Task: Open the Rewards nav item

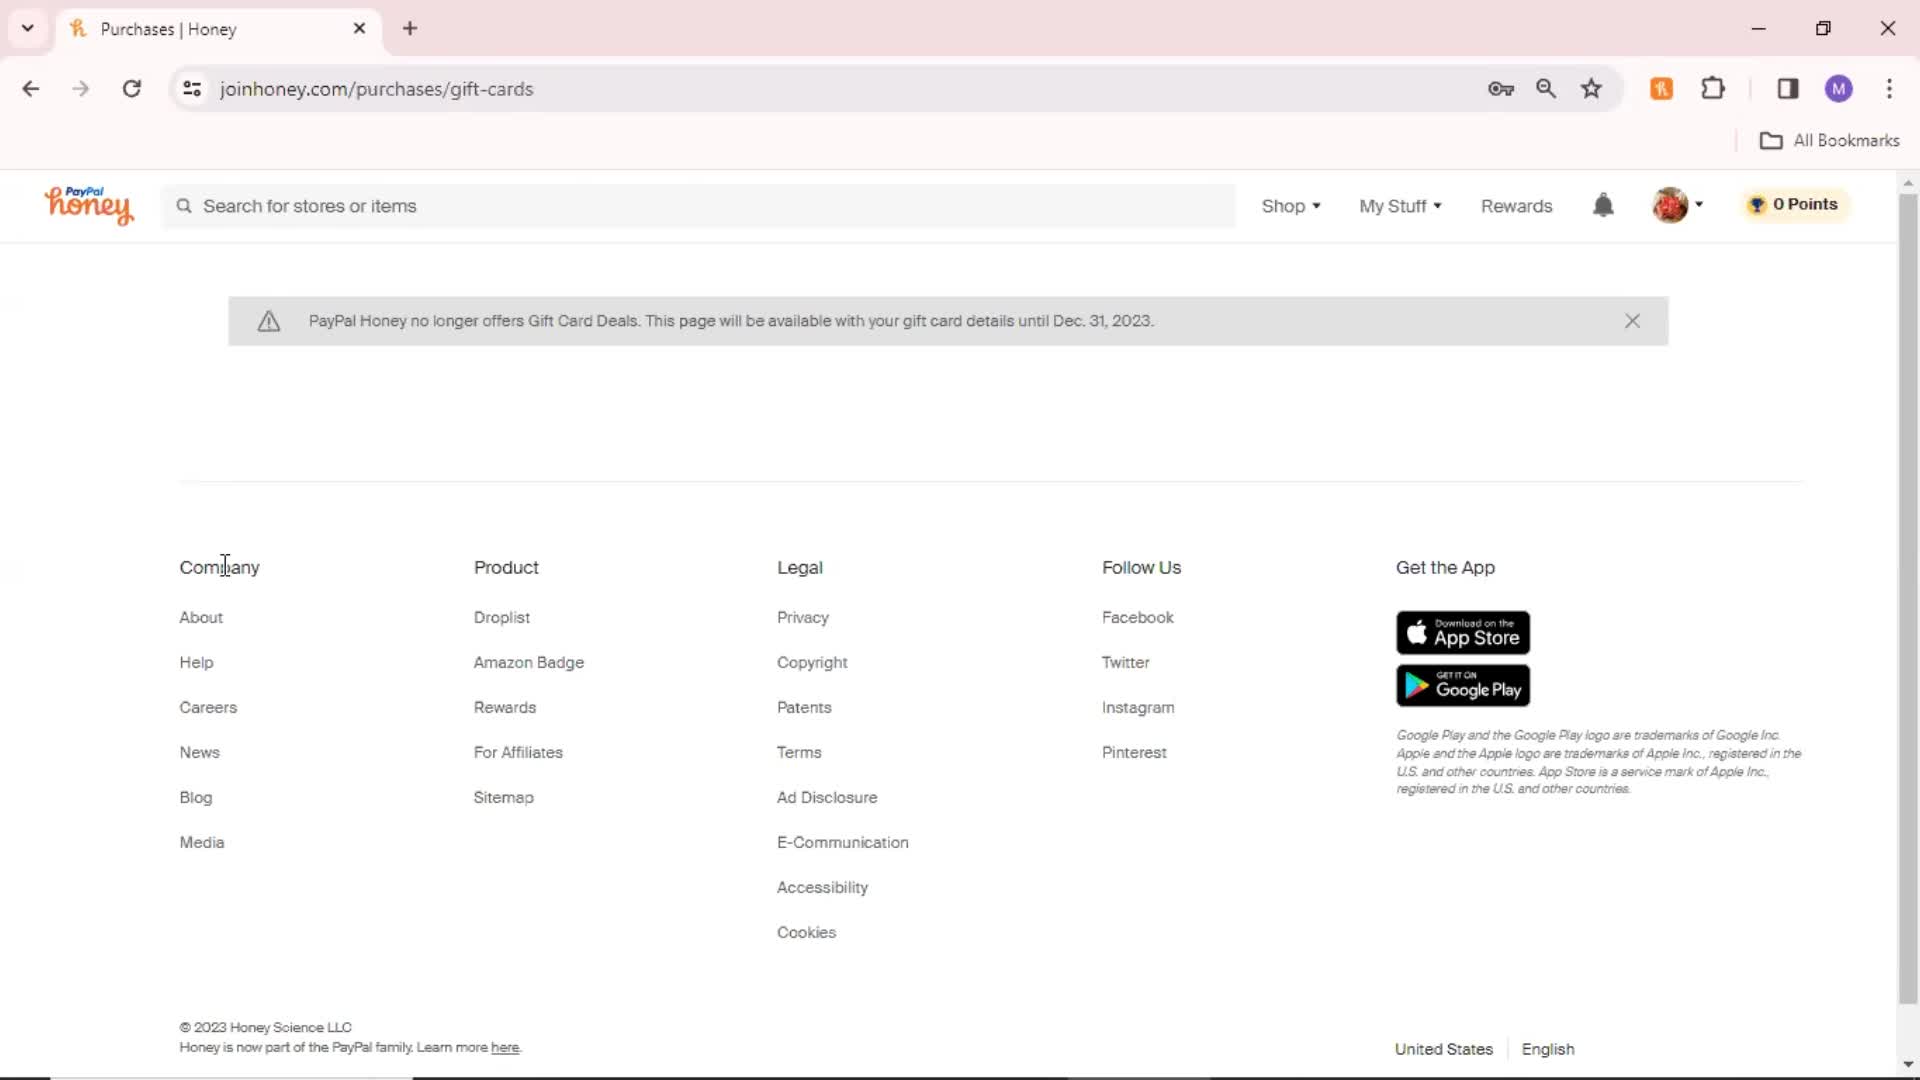Action: point(1516,206)
